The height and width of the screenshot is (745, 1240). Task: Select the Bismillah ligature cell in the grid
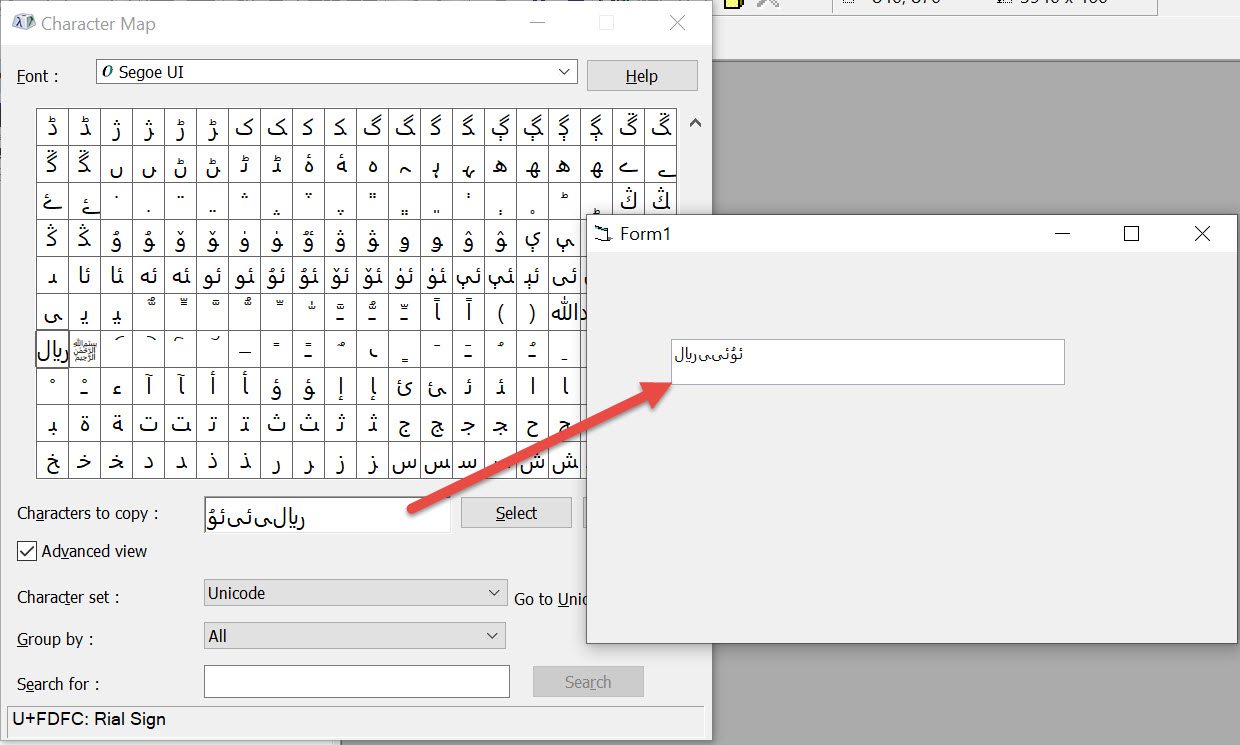coord(85,350)
